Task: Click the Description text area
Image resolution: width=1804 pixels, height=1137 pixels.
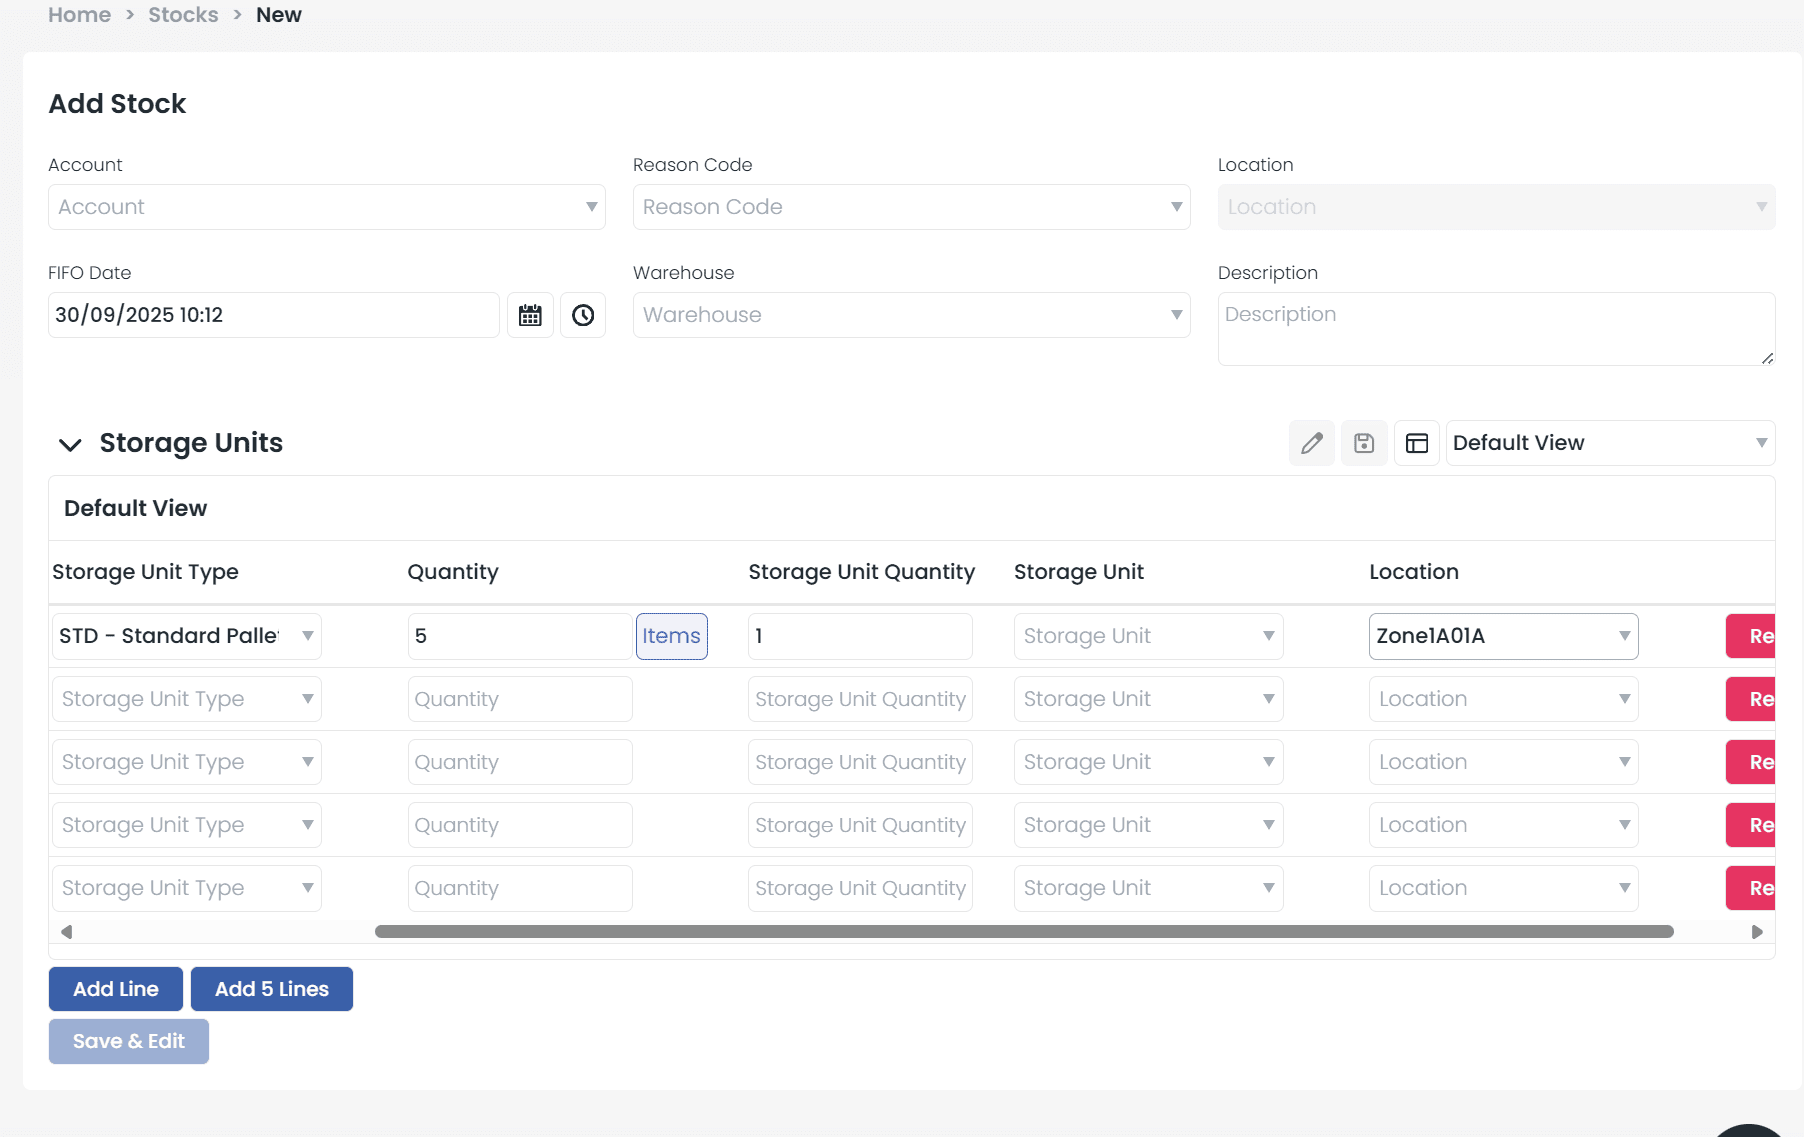Action: tap(1495, 329)
